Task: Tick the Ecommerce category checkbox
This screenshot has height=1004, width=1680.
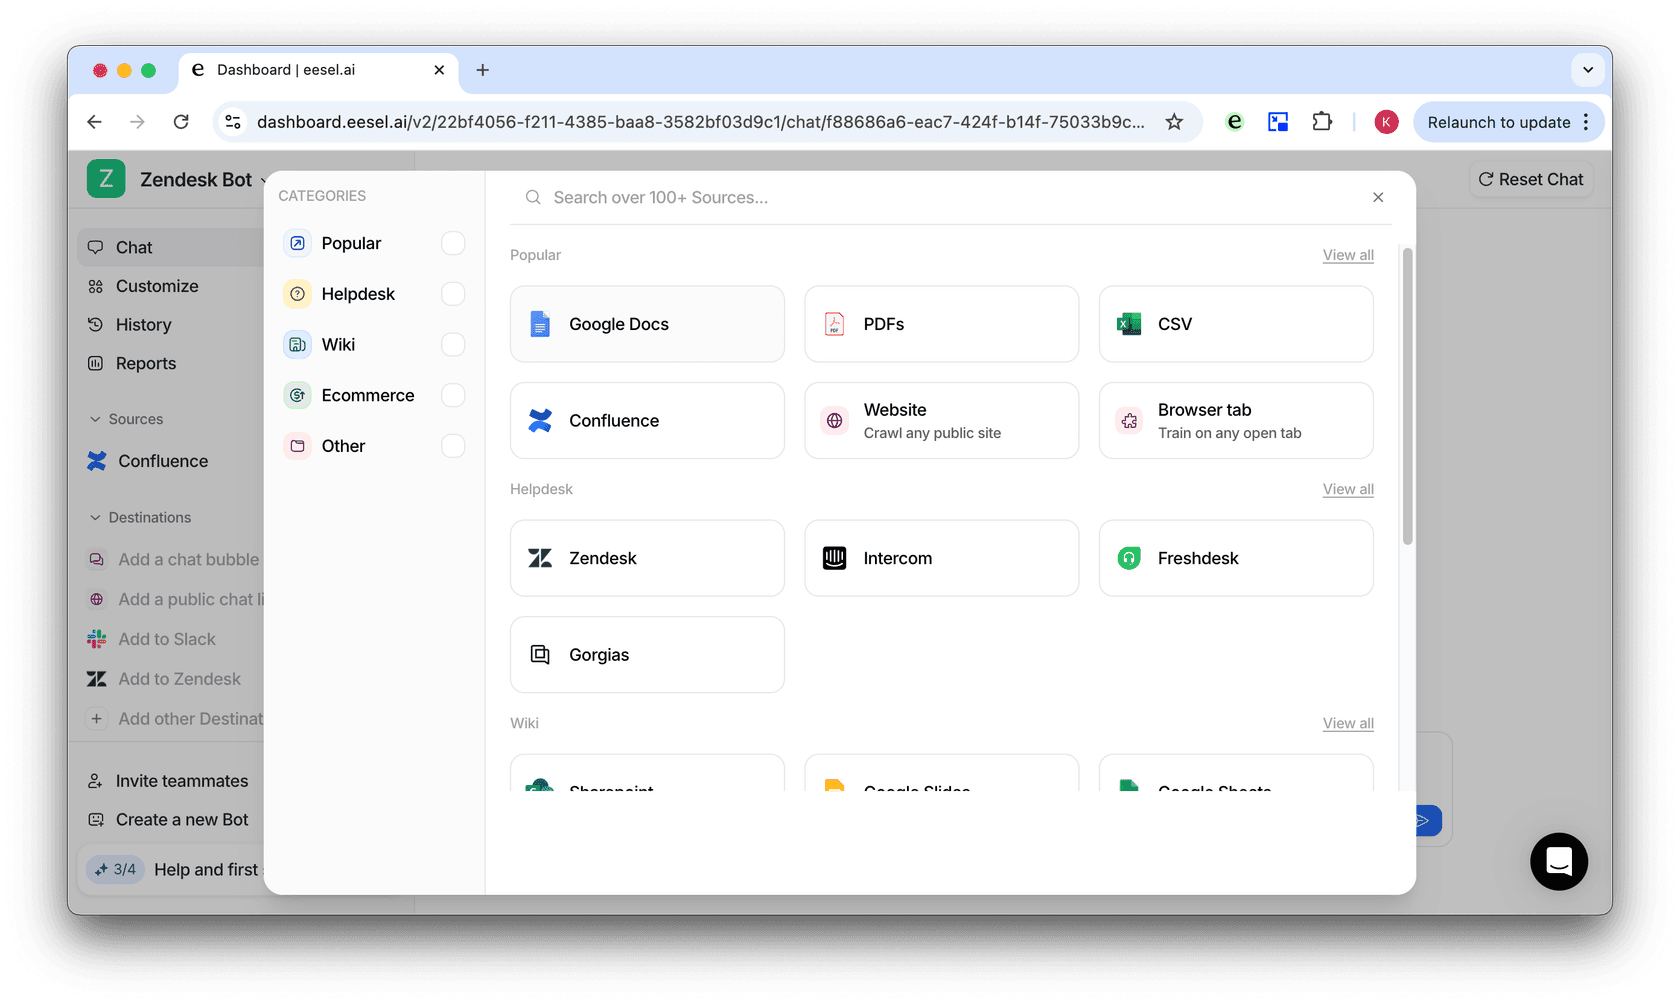Action: coord(453,395)
